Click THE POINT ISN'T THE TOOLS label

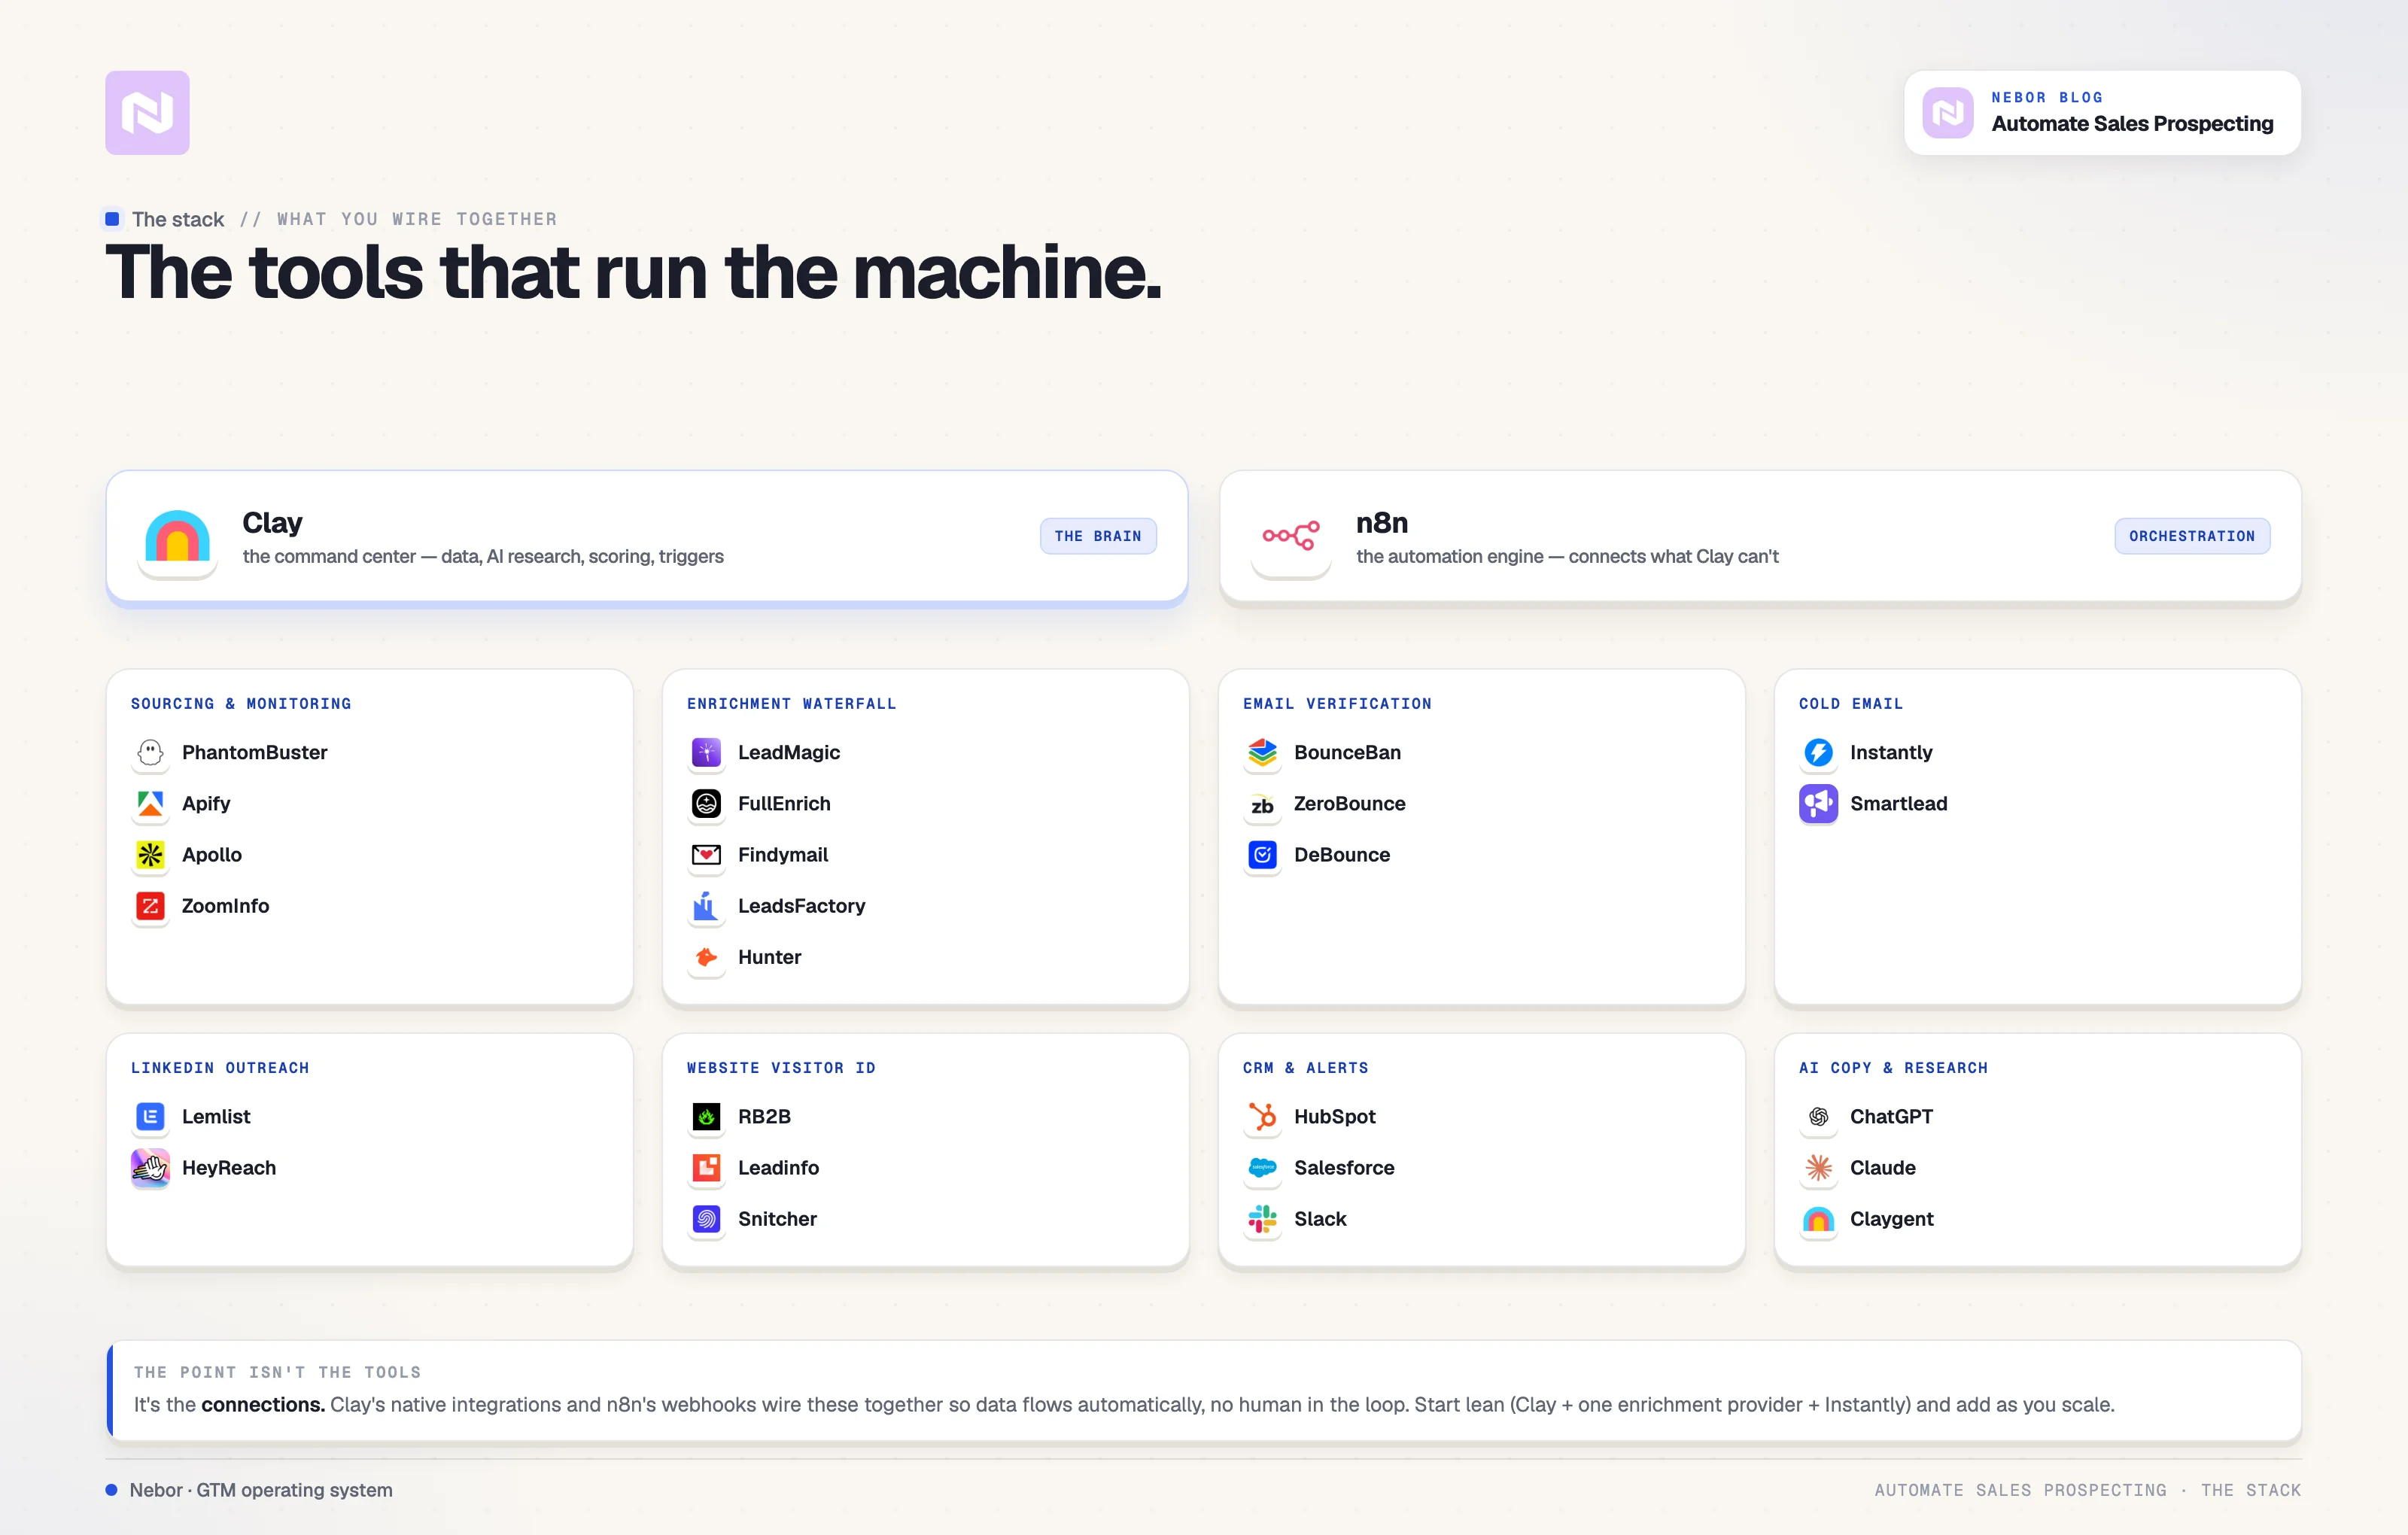click(x=277, y=1372)
